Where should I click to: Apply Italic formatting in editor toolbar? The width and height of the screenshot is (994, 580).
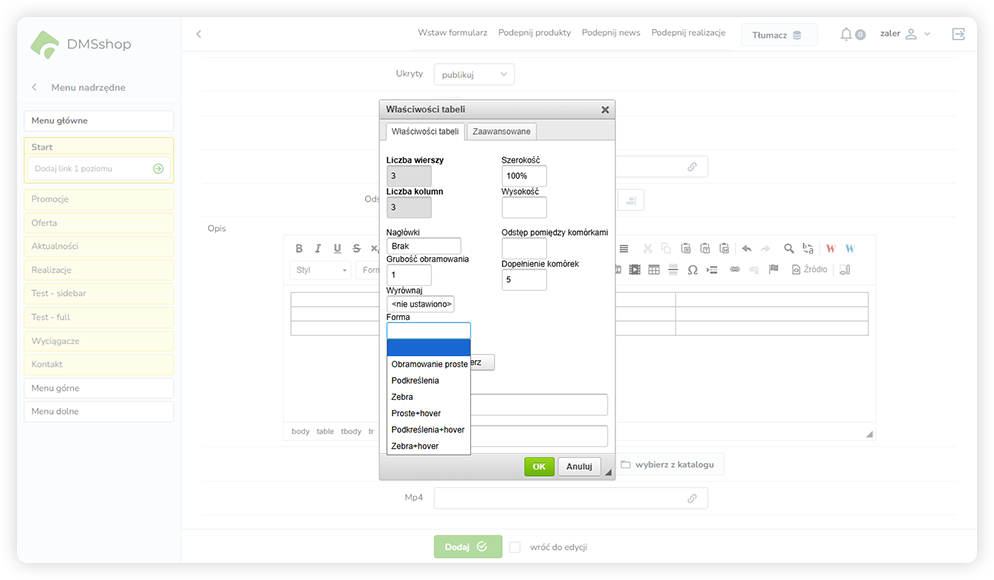click(x=318, y=249)
